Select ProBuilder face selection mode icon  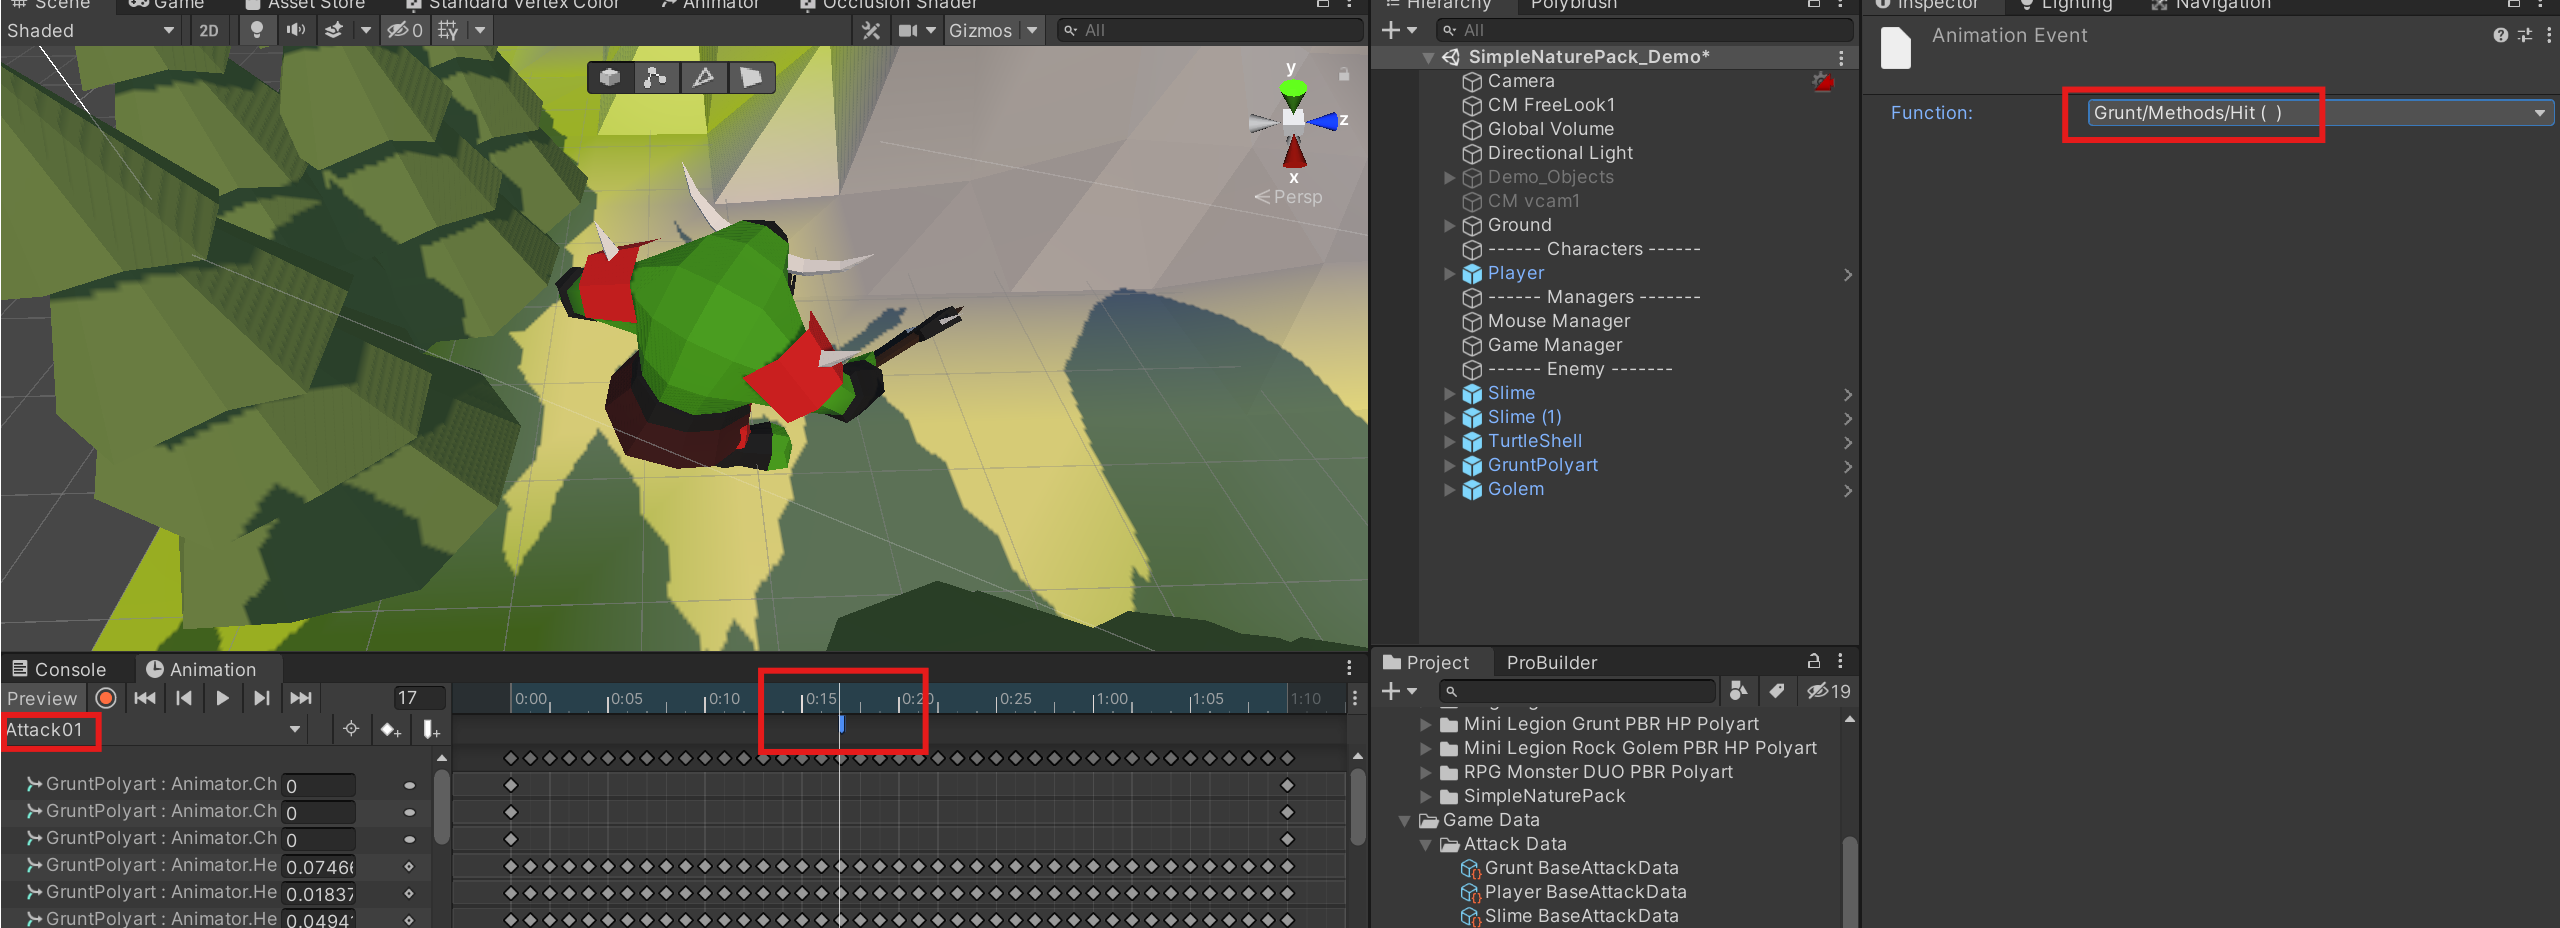coord(750,77)
